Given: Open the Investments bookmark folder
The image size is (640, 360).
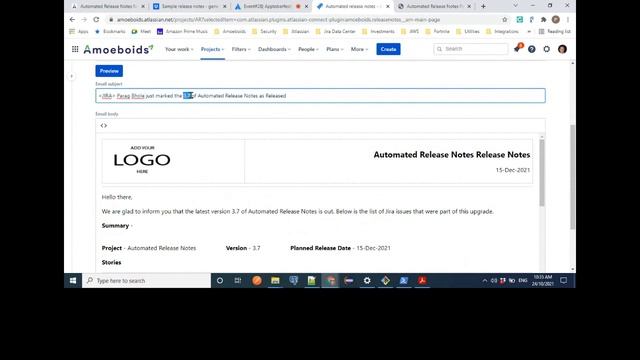Looking at the screenshot, I should 378,31.
